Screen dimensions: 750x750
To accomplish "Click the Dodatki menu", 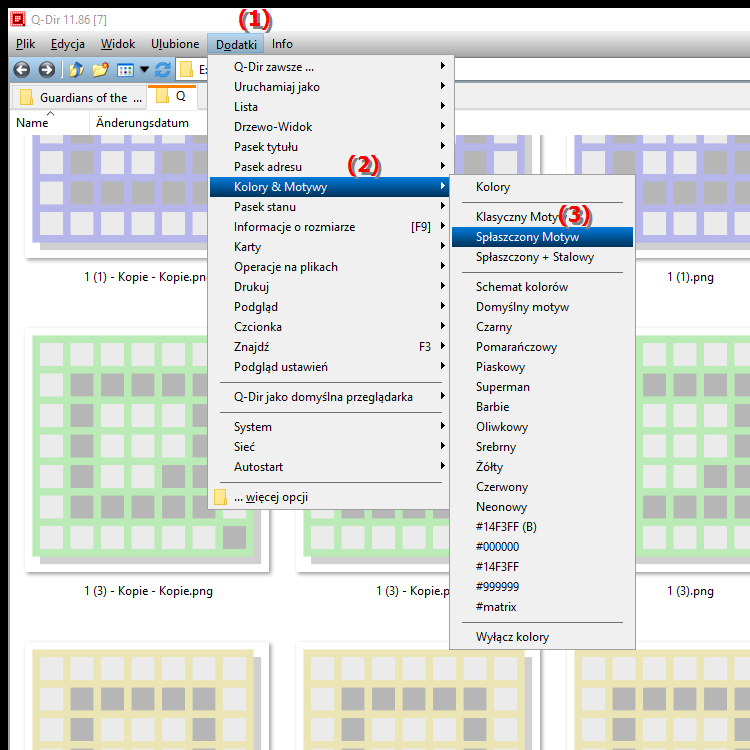I will point(236,44).
